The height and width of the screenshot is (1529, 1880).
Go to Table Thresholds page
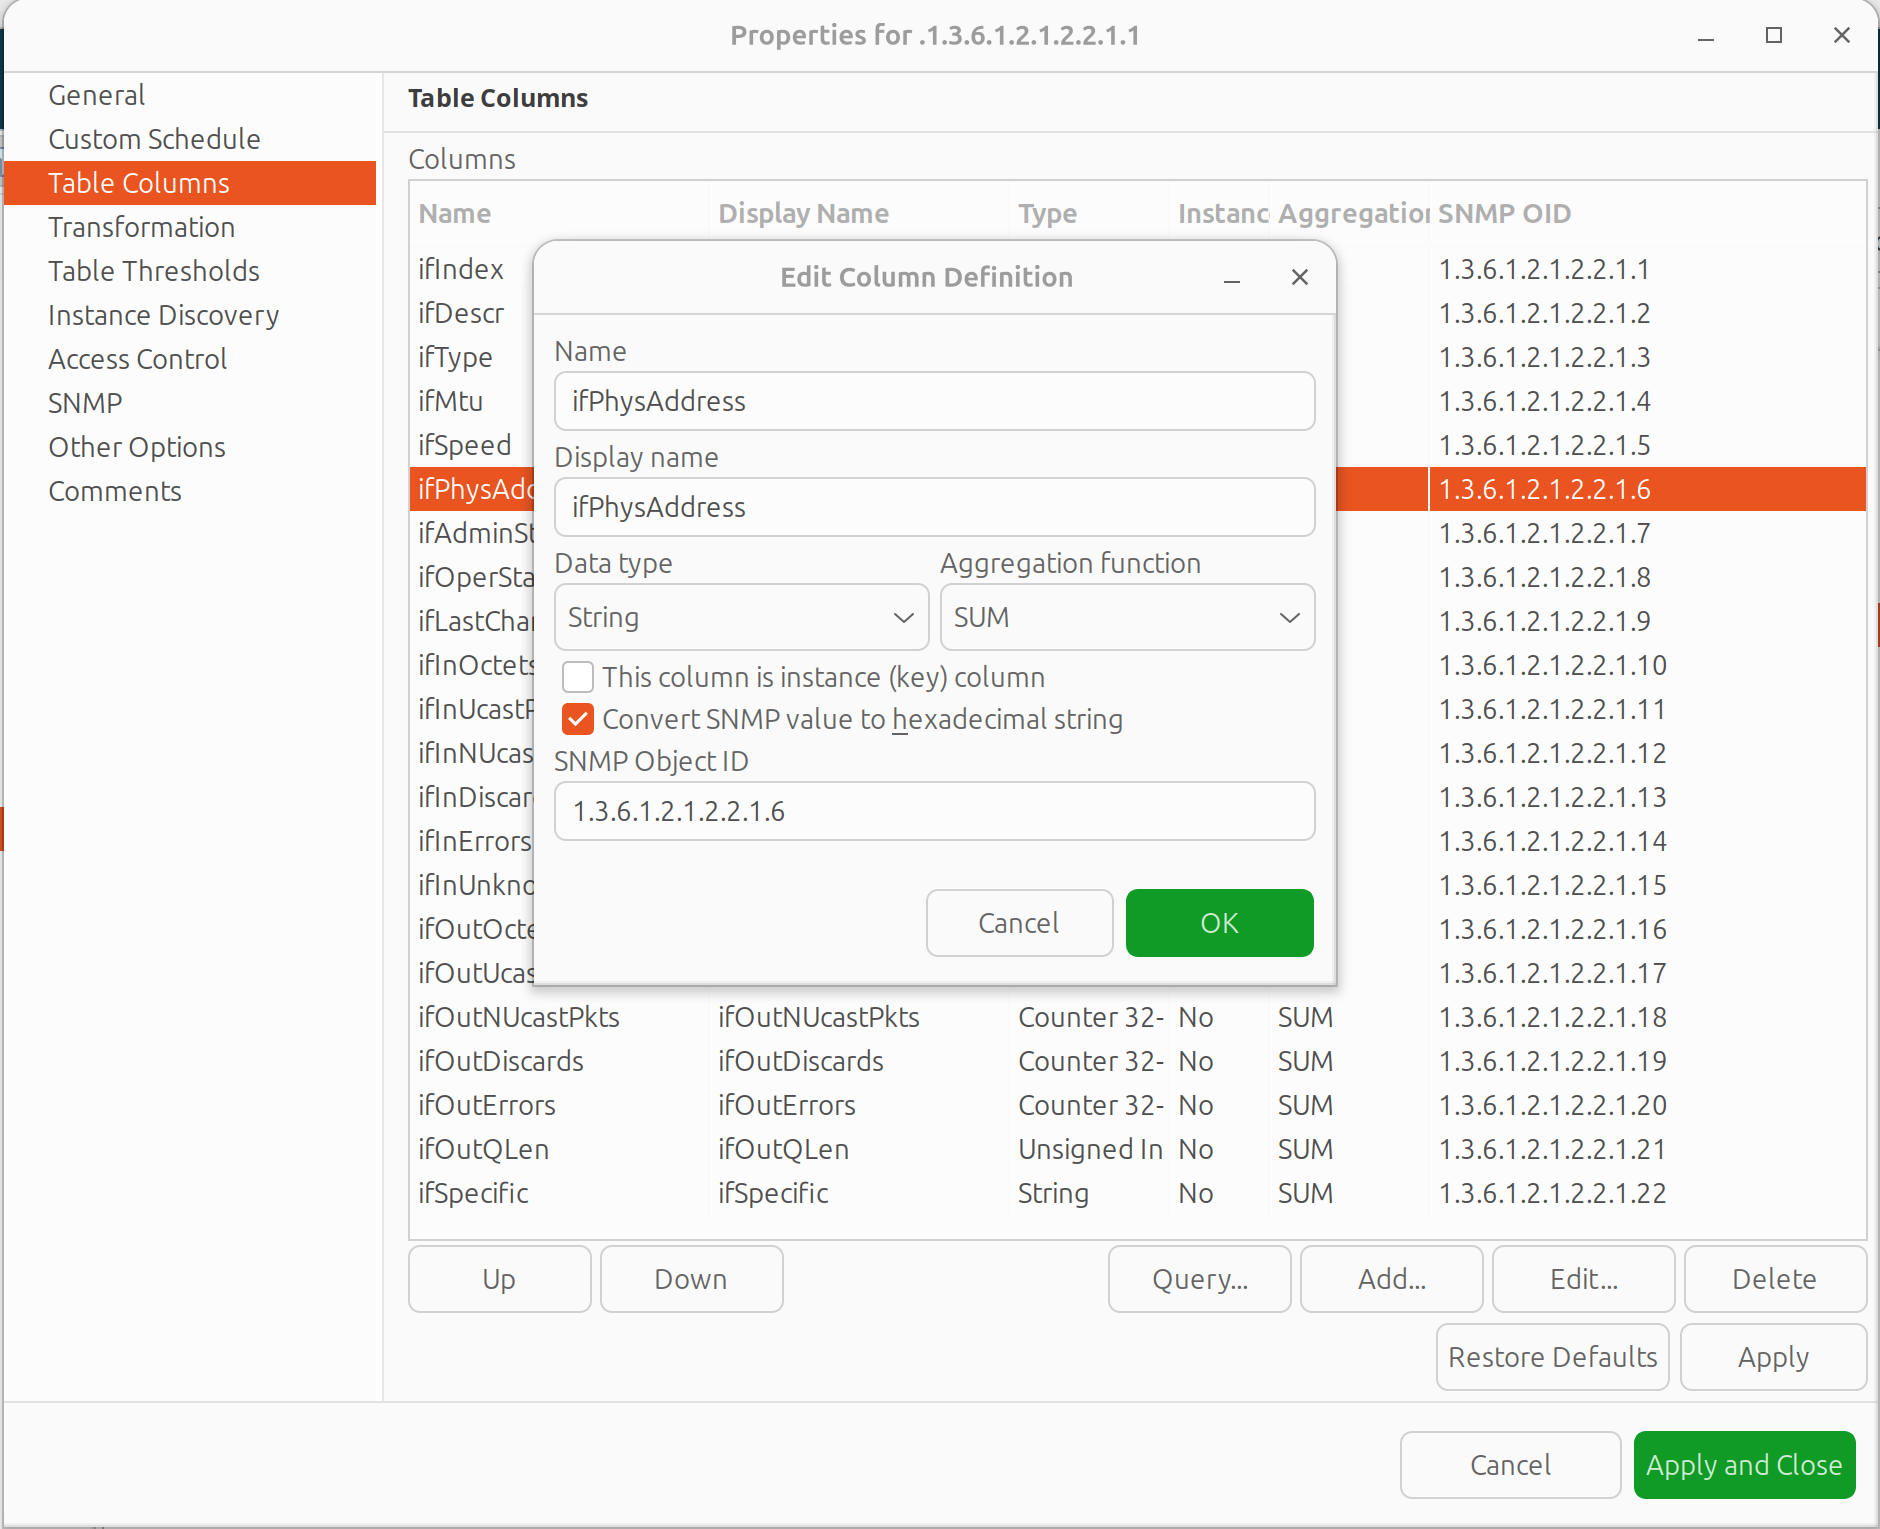point(153,271)
